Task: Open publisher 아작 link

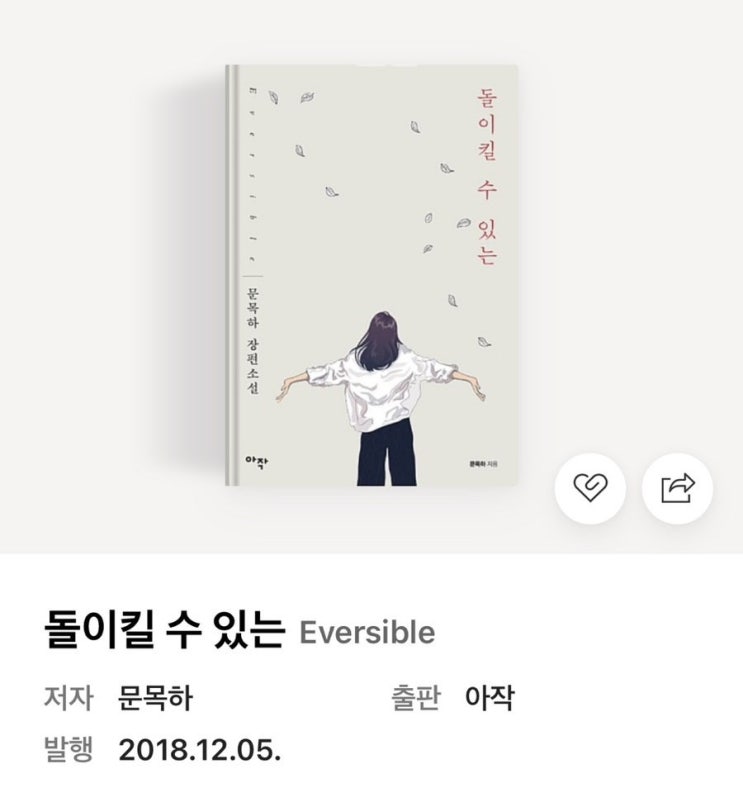Action: coord(489,697)
